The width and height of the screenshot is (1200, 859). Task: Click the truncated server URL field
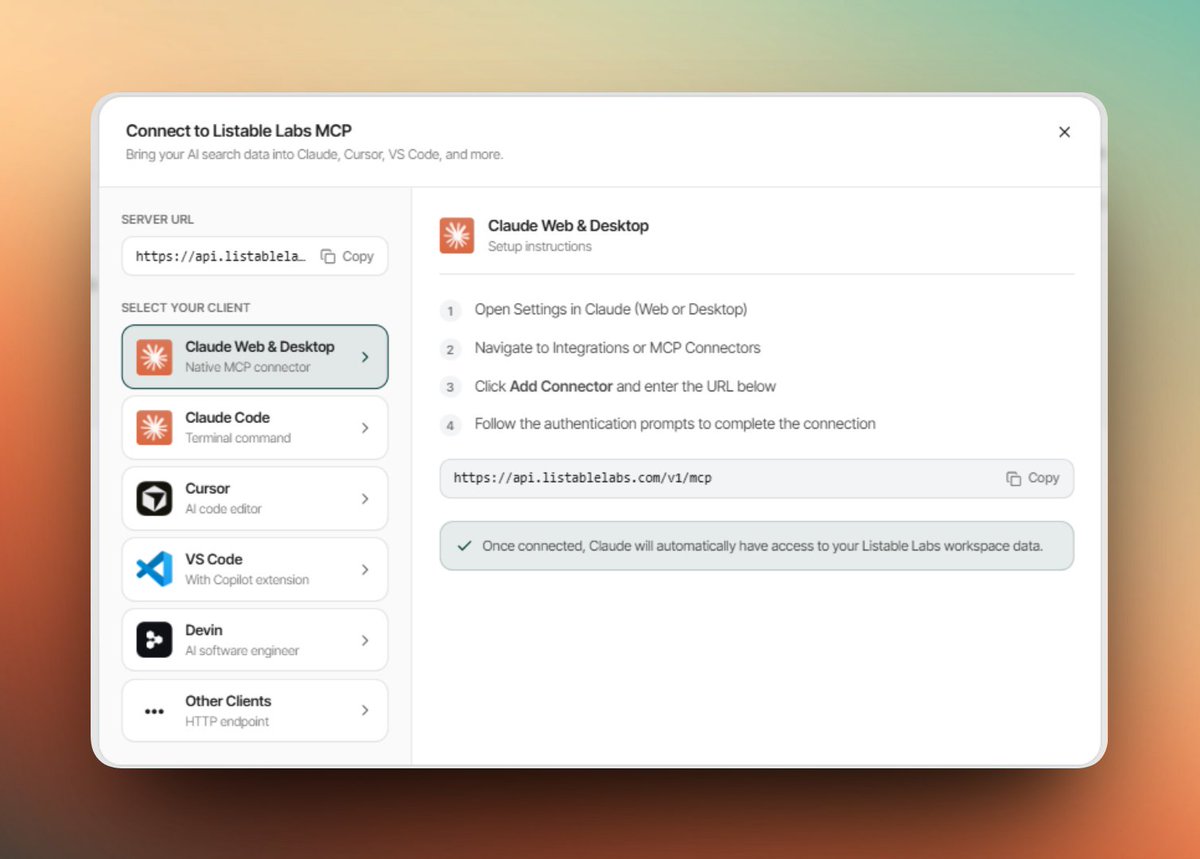click(x=255, y=256)
